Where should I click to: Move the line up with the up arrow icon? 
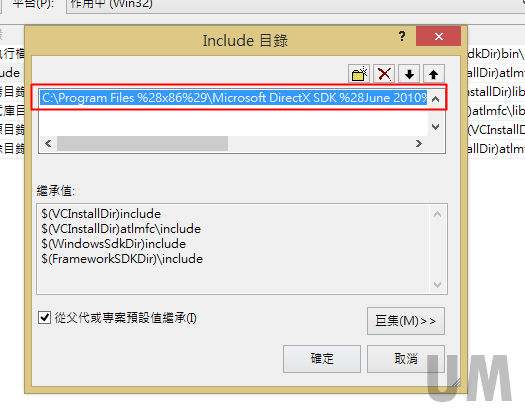(x=434, y=74)
